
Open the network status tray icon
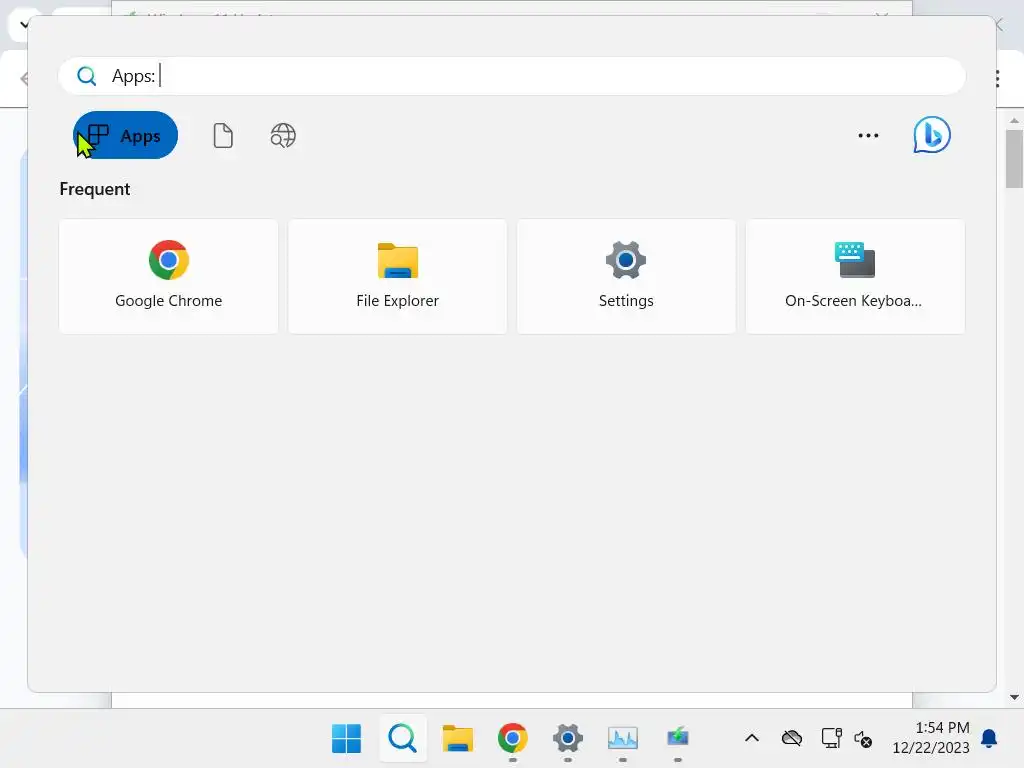[x=831, y=739]
